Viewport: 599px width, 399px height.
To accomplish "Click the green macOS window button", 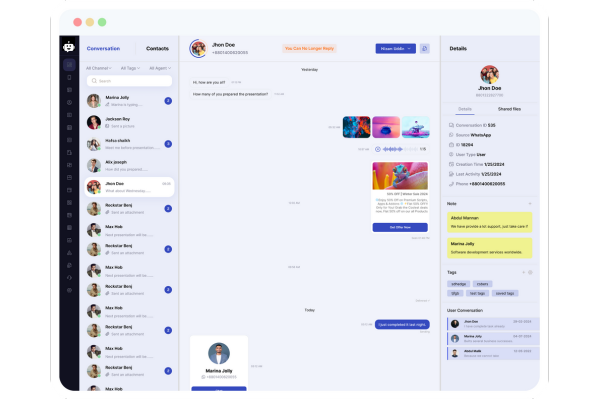I will point(102,22).
